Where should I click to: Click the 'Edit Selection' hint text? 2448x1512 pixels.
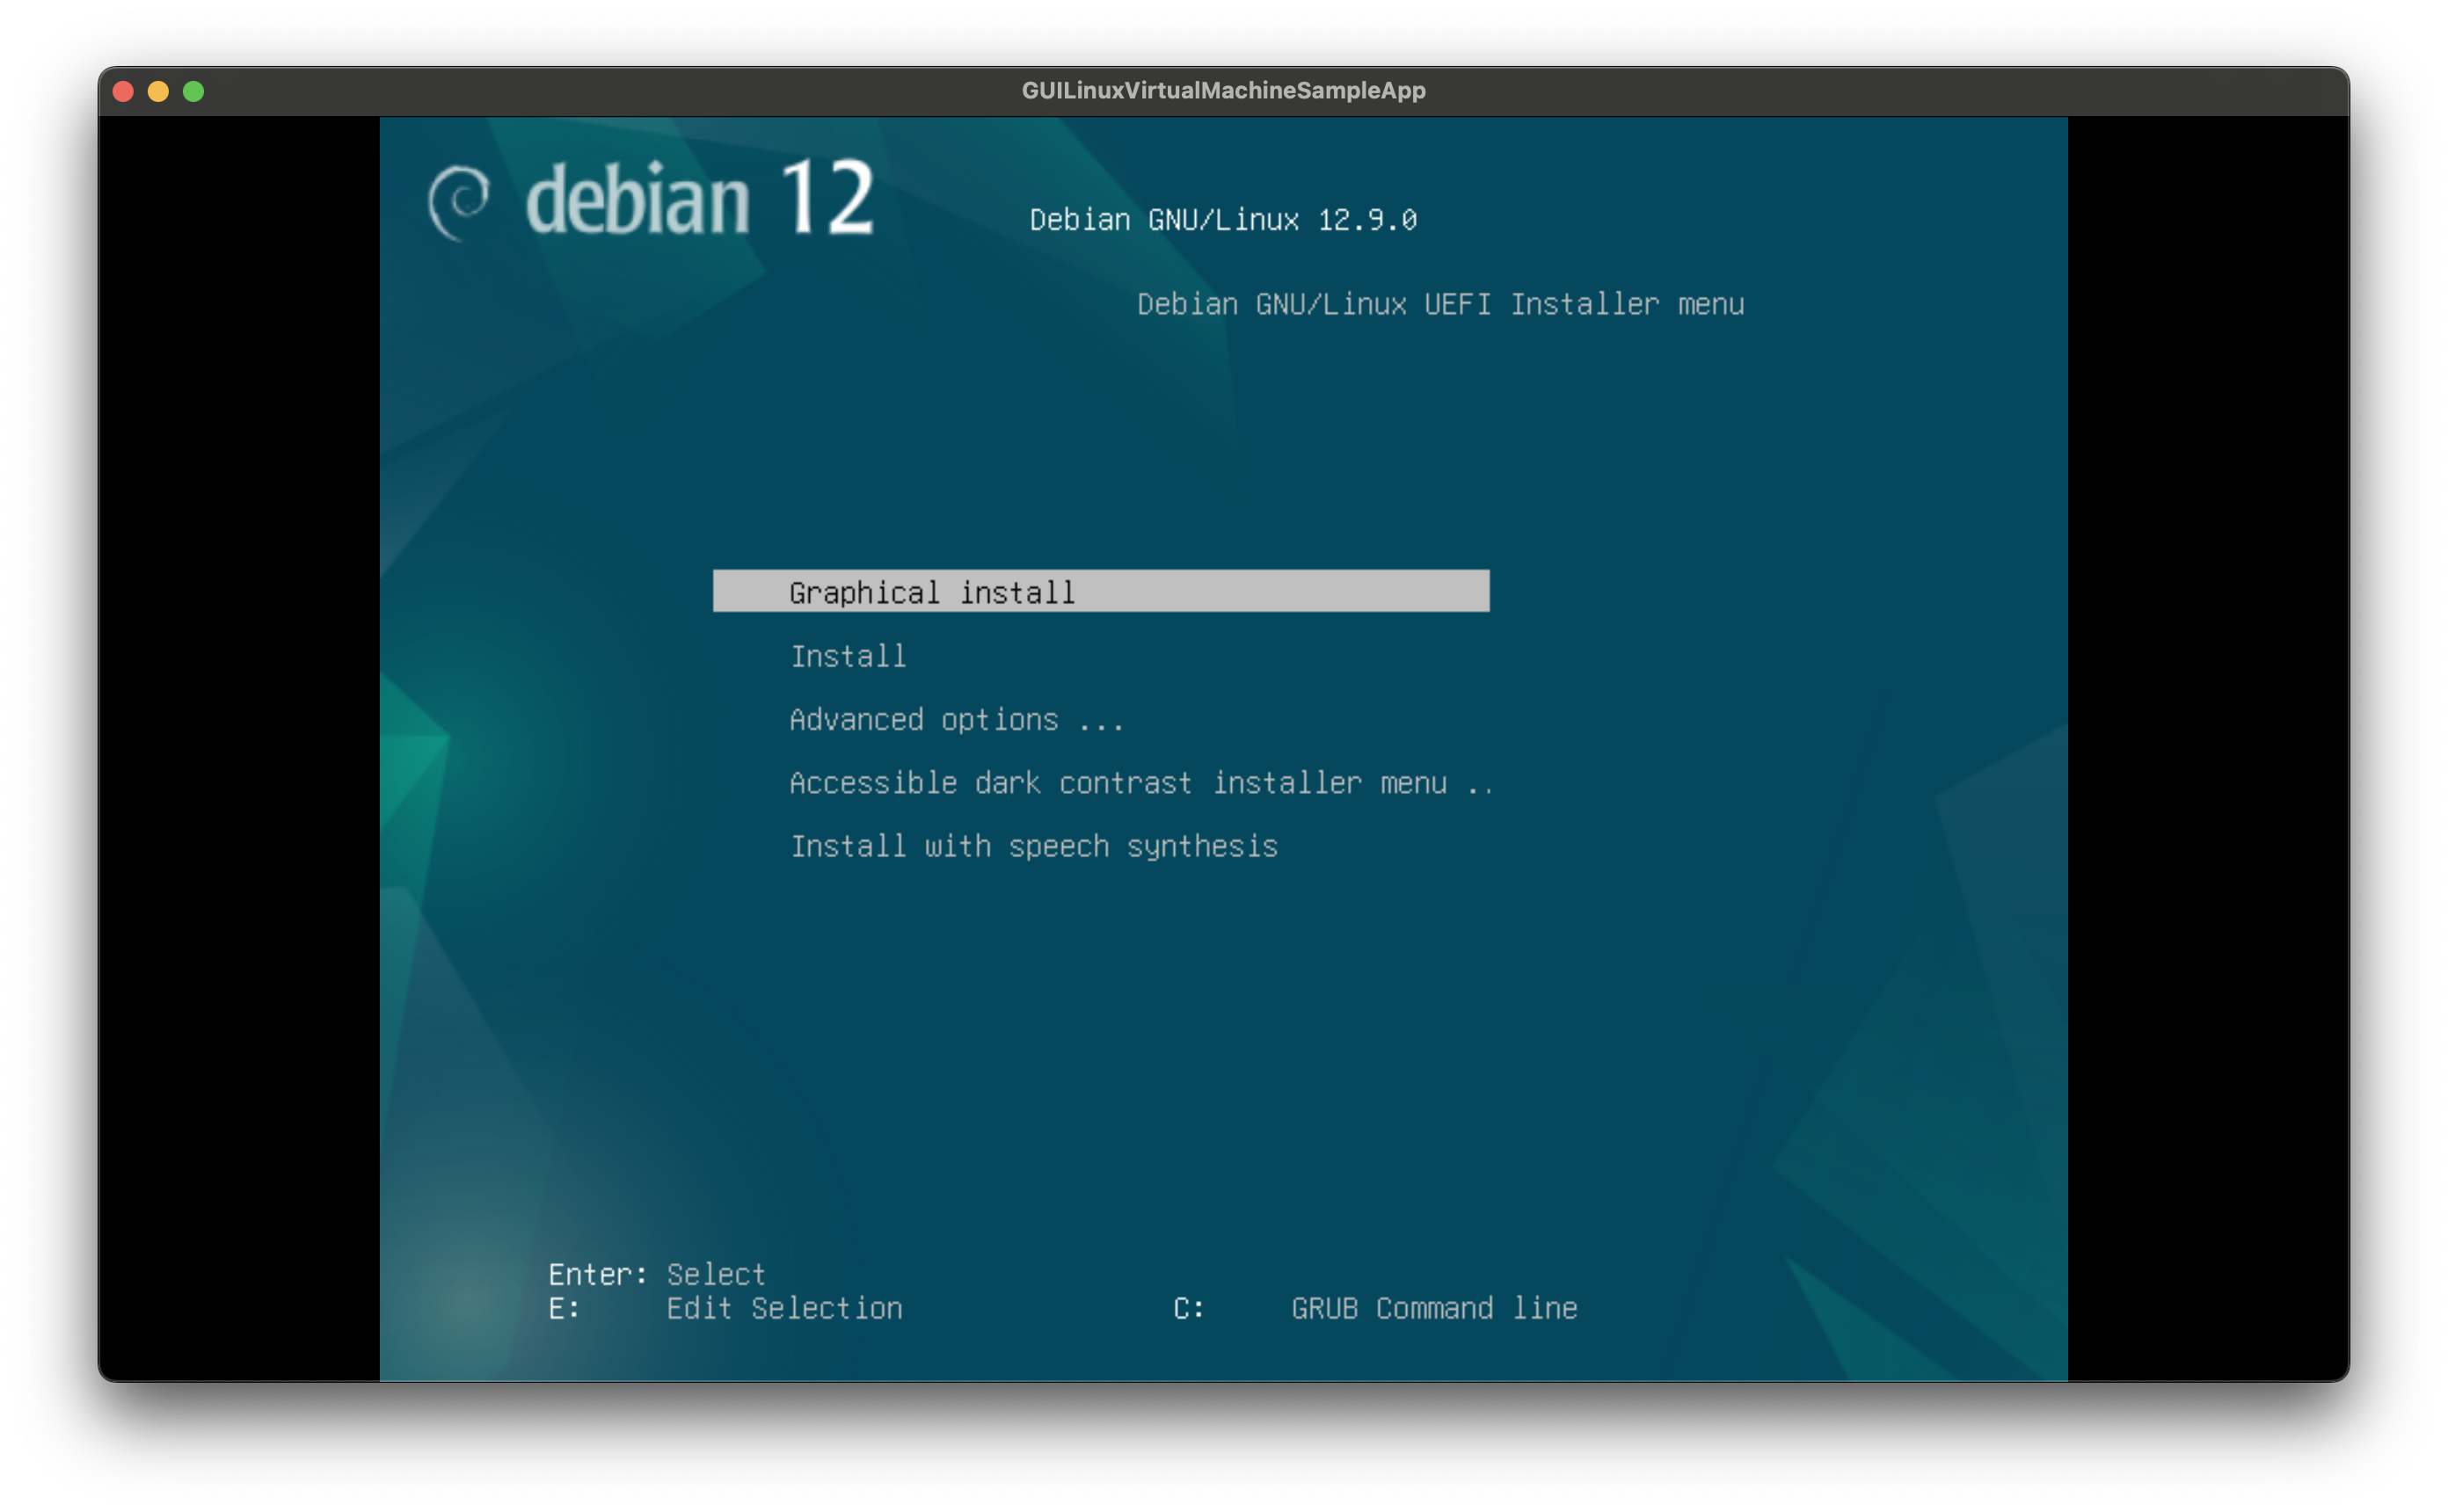click(785, 1308)
